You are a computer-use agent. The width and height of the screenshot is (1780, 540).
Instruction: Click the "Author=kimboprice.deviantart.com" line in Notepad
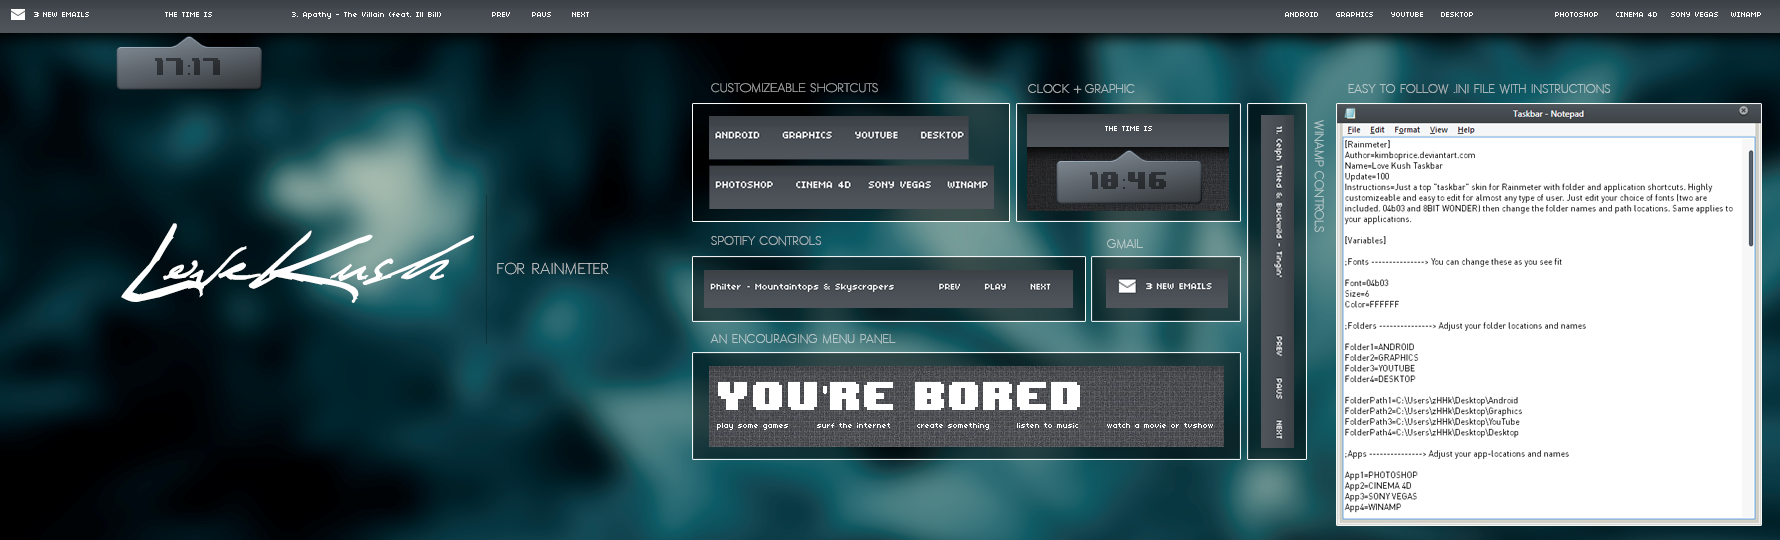[x=1409, y=156]
